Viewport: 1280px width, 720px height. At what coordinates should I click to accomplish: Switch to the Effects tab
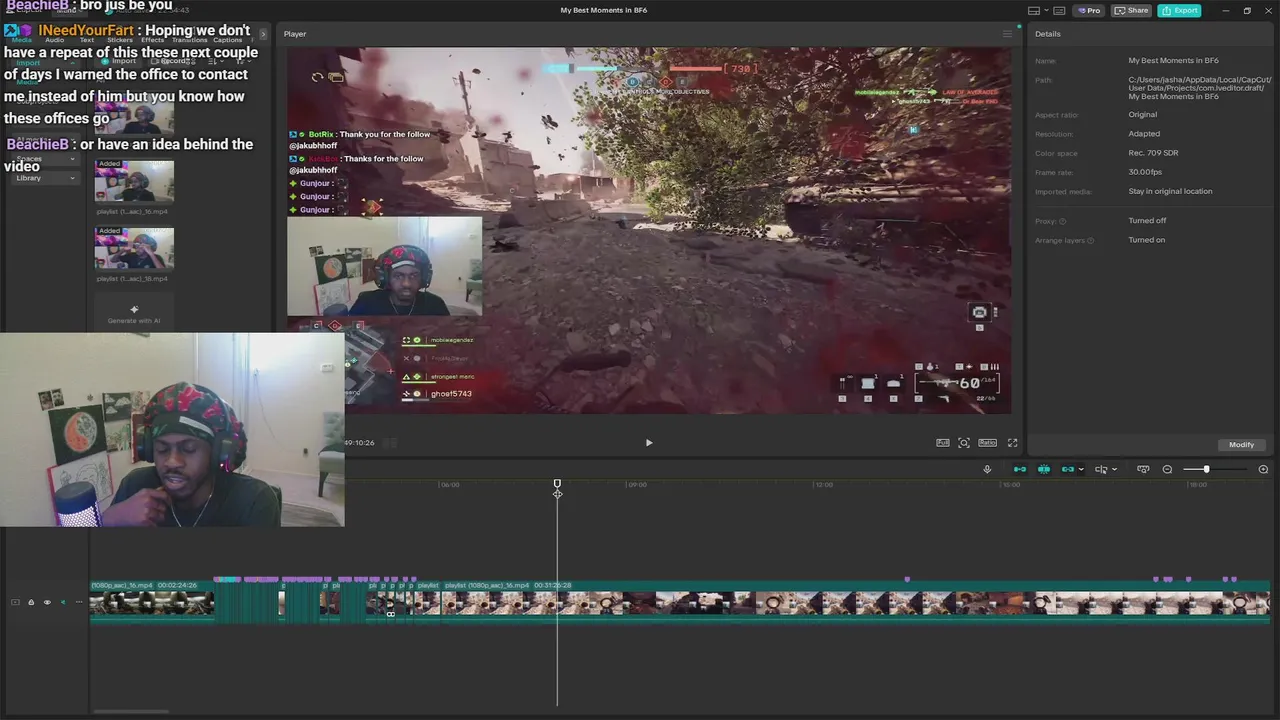[152, 40]
